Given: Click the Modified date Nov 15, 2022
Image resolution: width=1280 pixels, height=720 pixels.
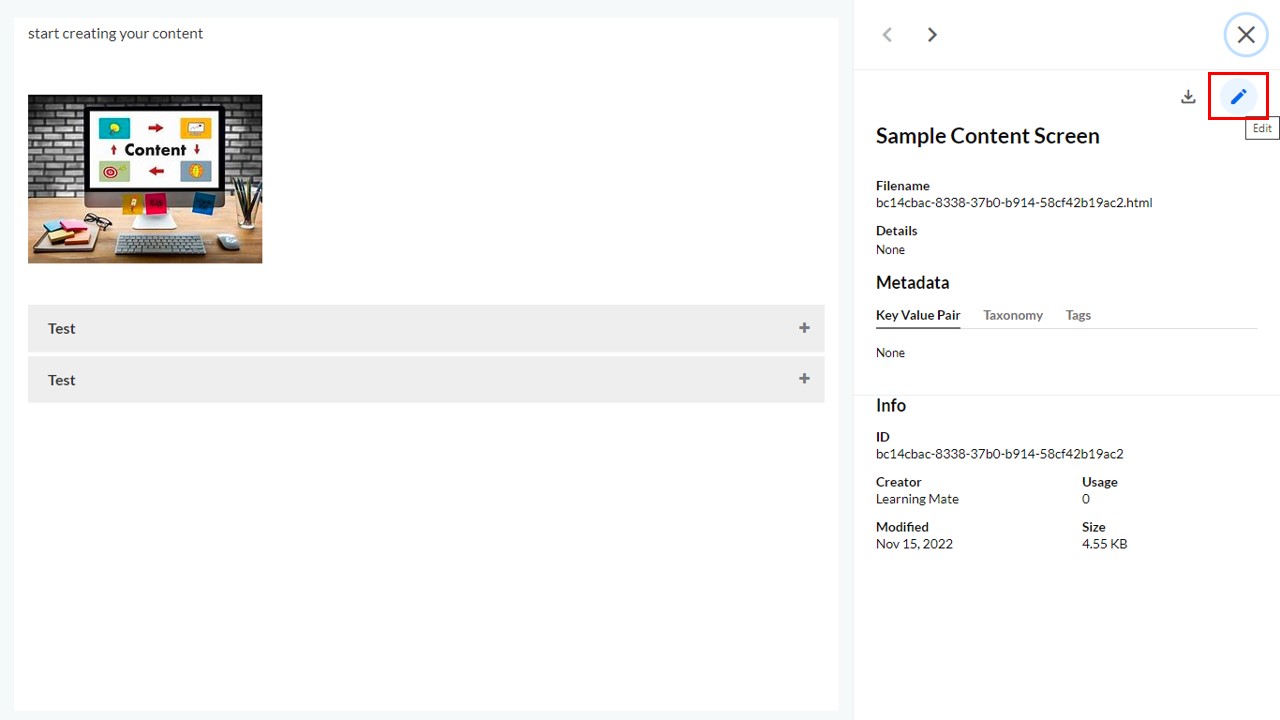Looking at the screenshot, I should pos(914,544).
